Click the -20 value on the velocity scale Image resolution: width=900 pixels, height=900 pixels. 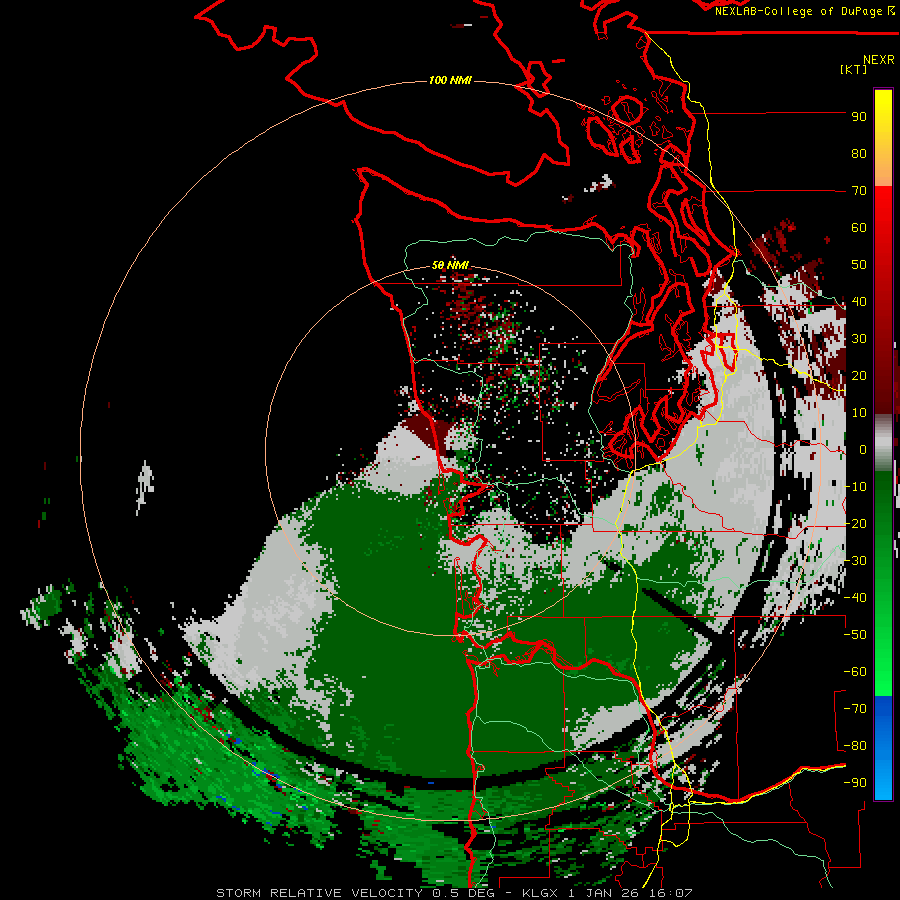tap(855, 524)
